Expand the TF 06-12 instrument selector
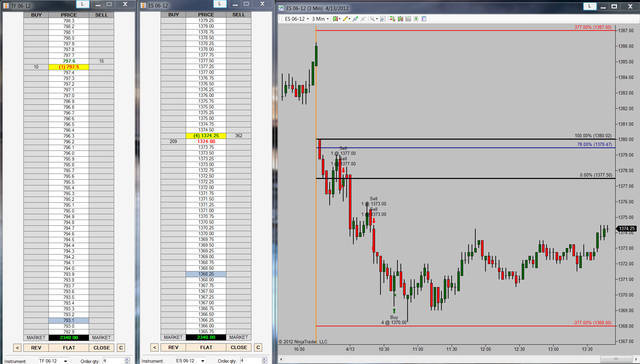This screenshot has height=364, width=640. click(52, 361)
